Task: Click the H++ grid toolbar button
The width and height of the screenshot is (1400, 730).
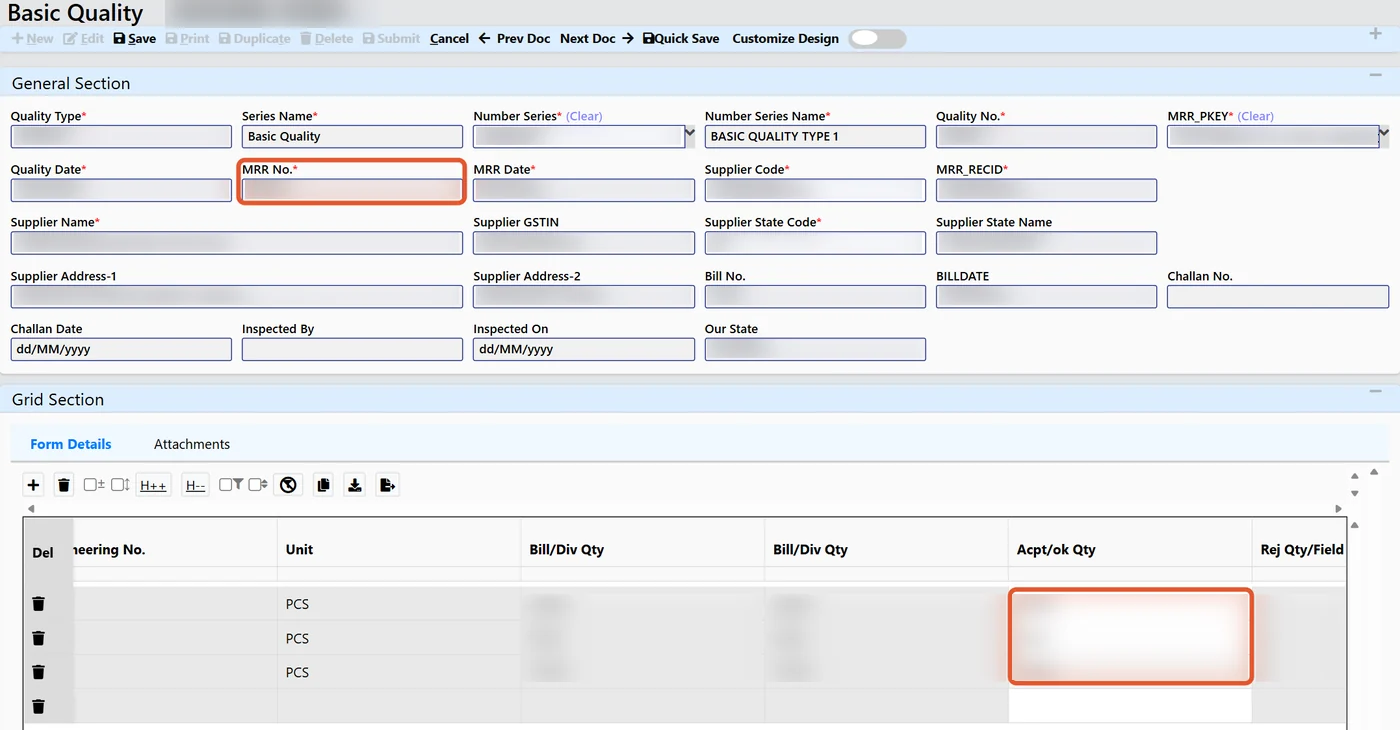Action: point(153,485)
